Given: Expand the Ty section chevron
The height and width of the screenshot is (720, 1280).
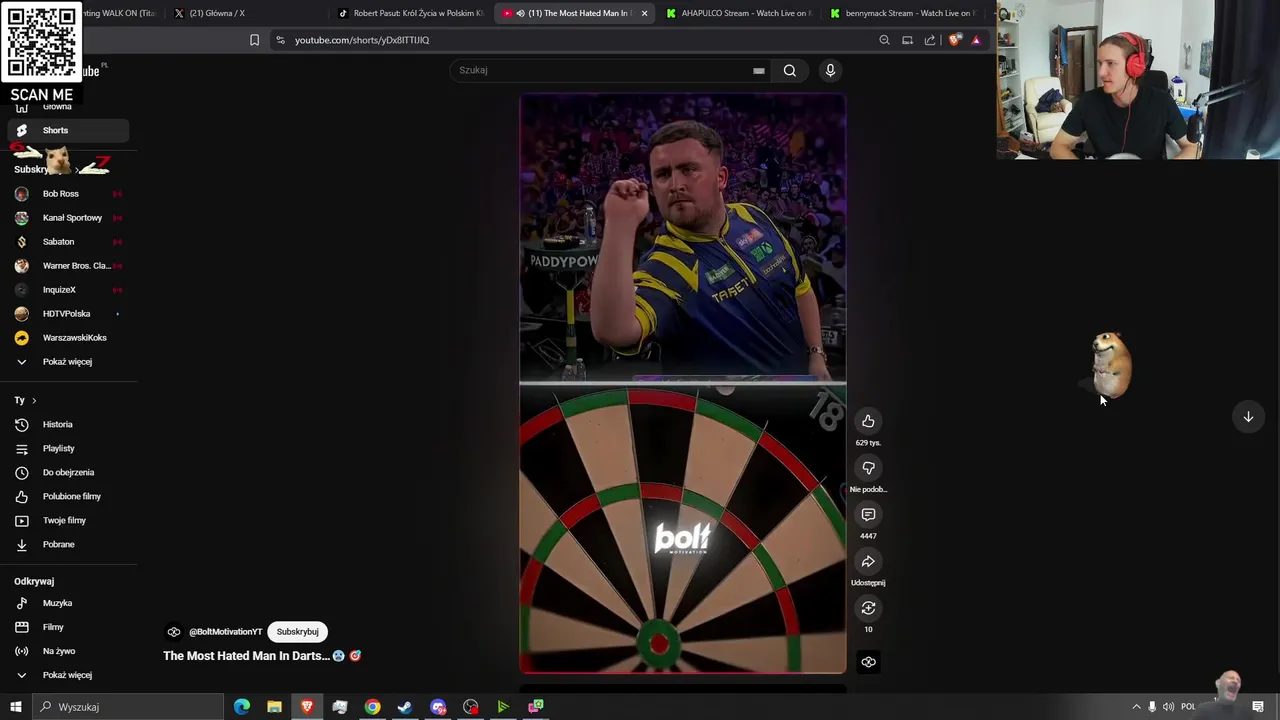Looking at the screenshot, I should (33, 400).
